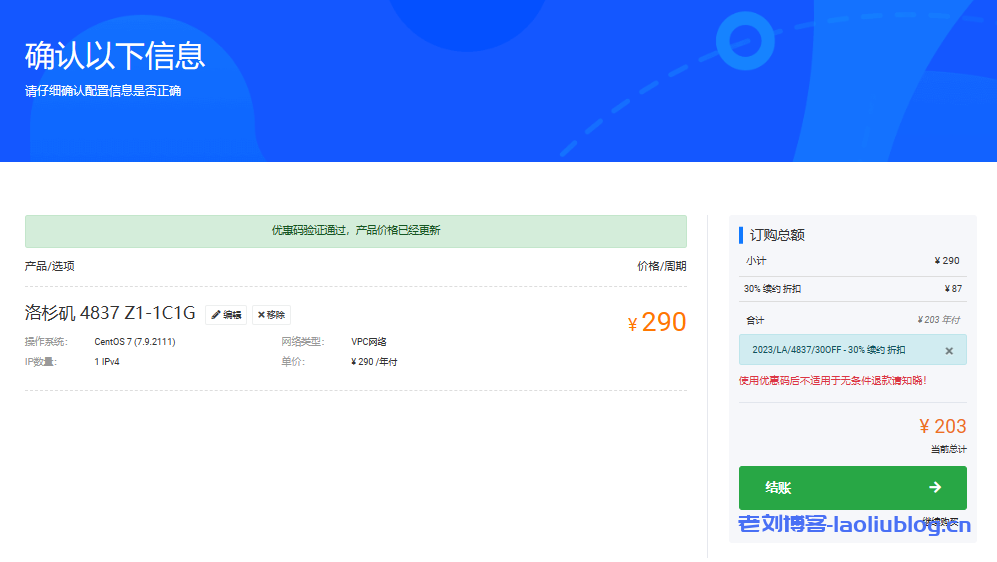Click the CentOS 7 (7.9.2111) operating system value

(x=135, y=342)
